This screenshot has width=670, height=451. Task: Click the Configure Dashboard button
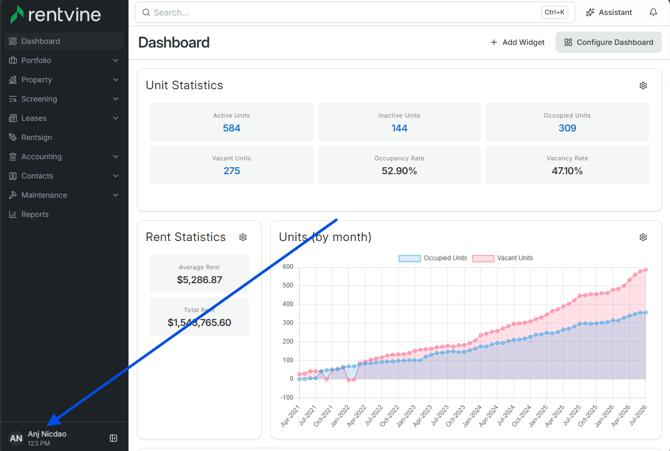(x=608, y=42)
